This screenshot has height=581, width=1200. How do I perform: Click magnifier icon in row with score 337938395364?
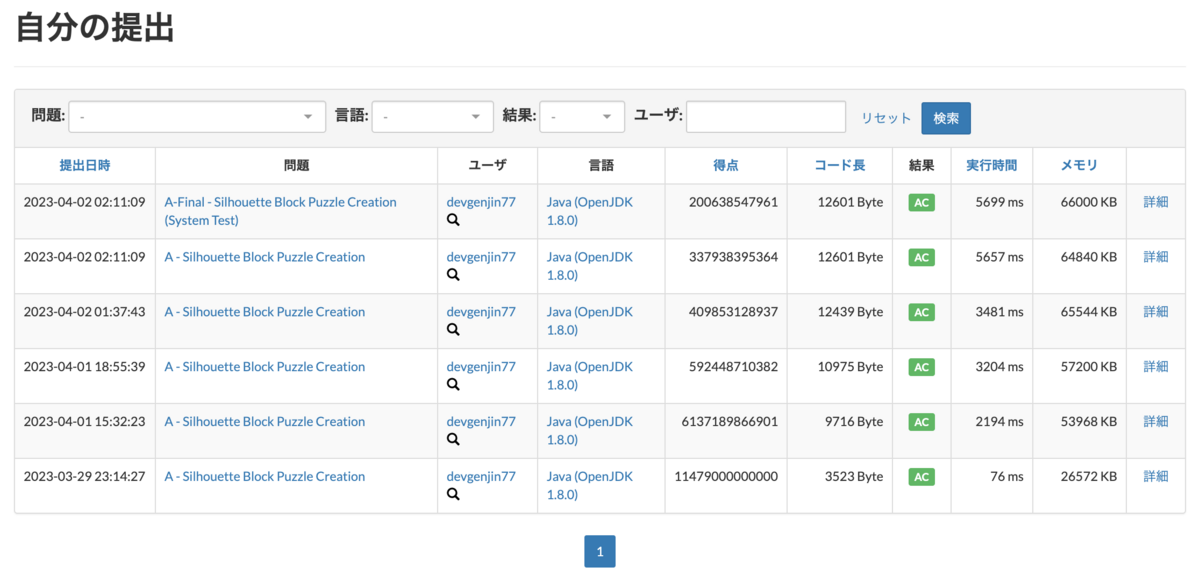click(453, 275)
